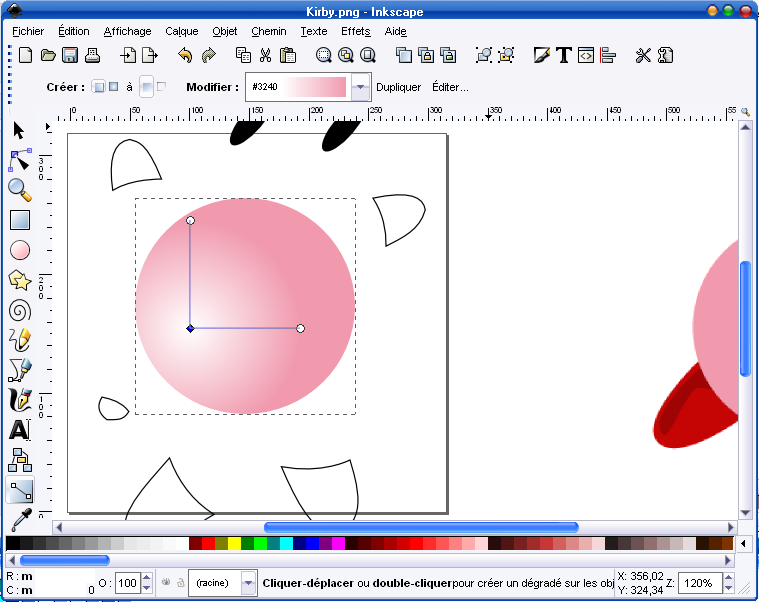Click the zoom percentage field
This screenshot has width=759, height=602.
click(700, 583)
